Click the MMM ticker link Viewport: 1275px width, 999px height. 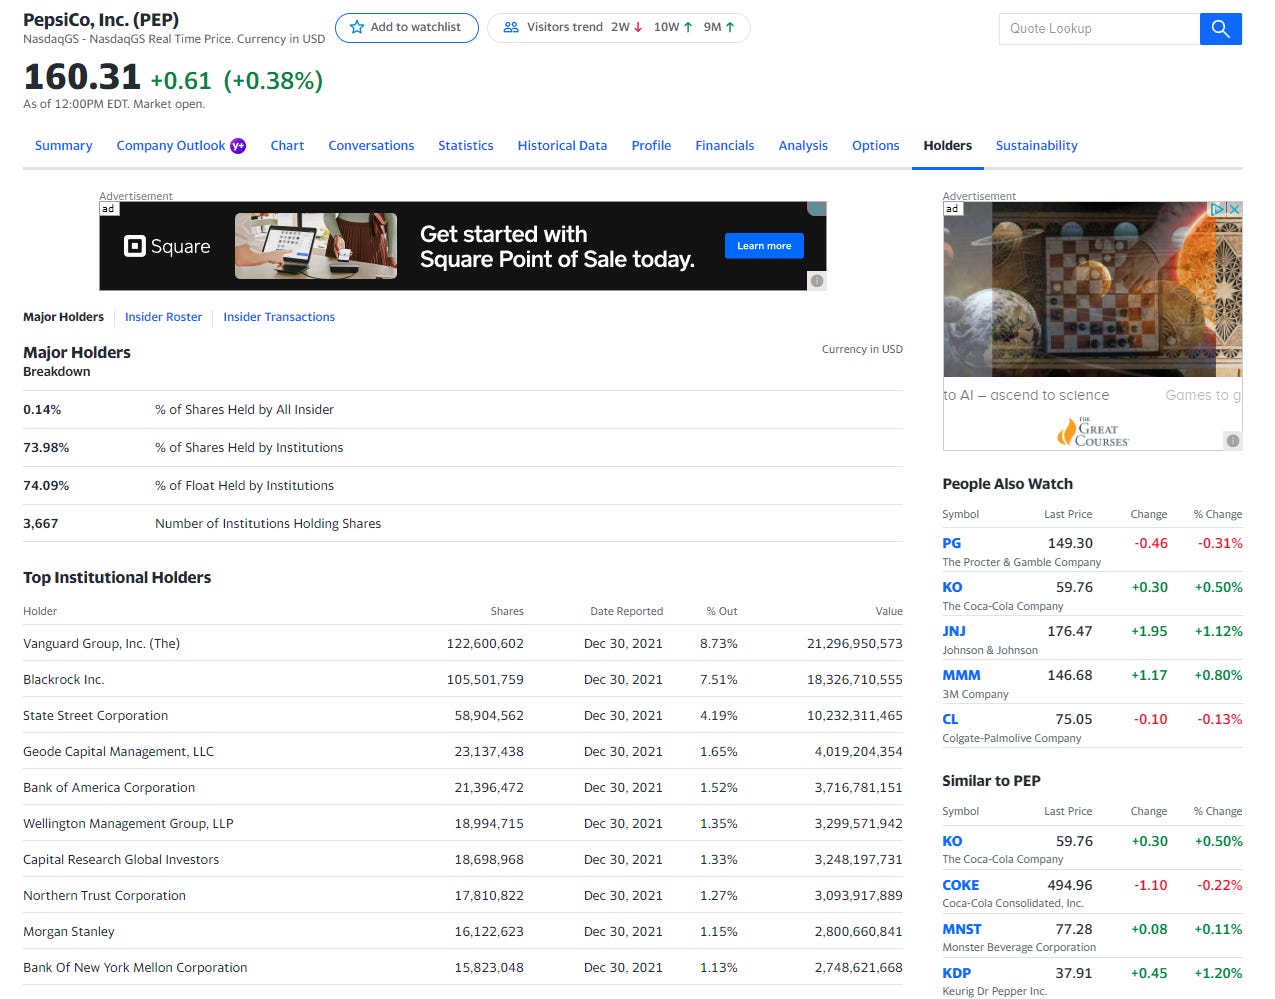[x=961, y=675]
